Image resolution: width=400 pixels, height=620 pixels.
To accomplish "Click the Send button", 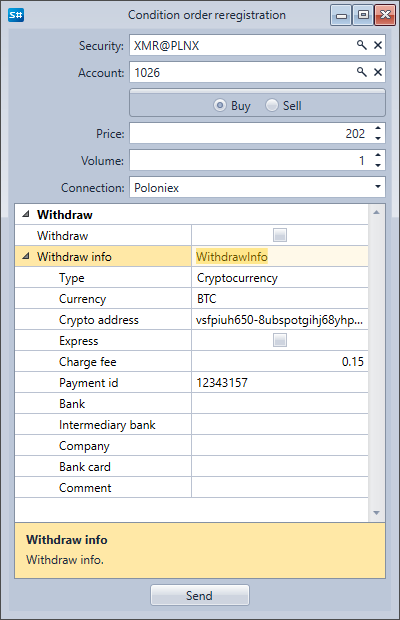I will pyautogui.click(x=200, y=595).
